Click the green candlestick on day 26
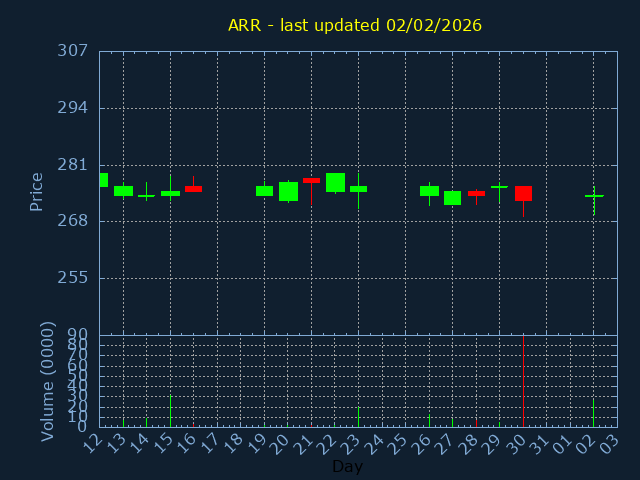This screenshot has width=640, height=480. point(429,190)
